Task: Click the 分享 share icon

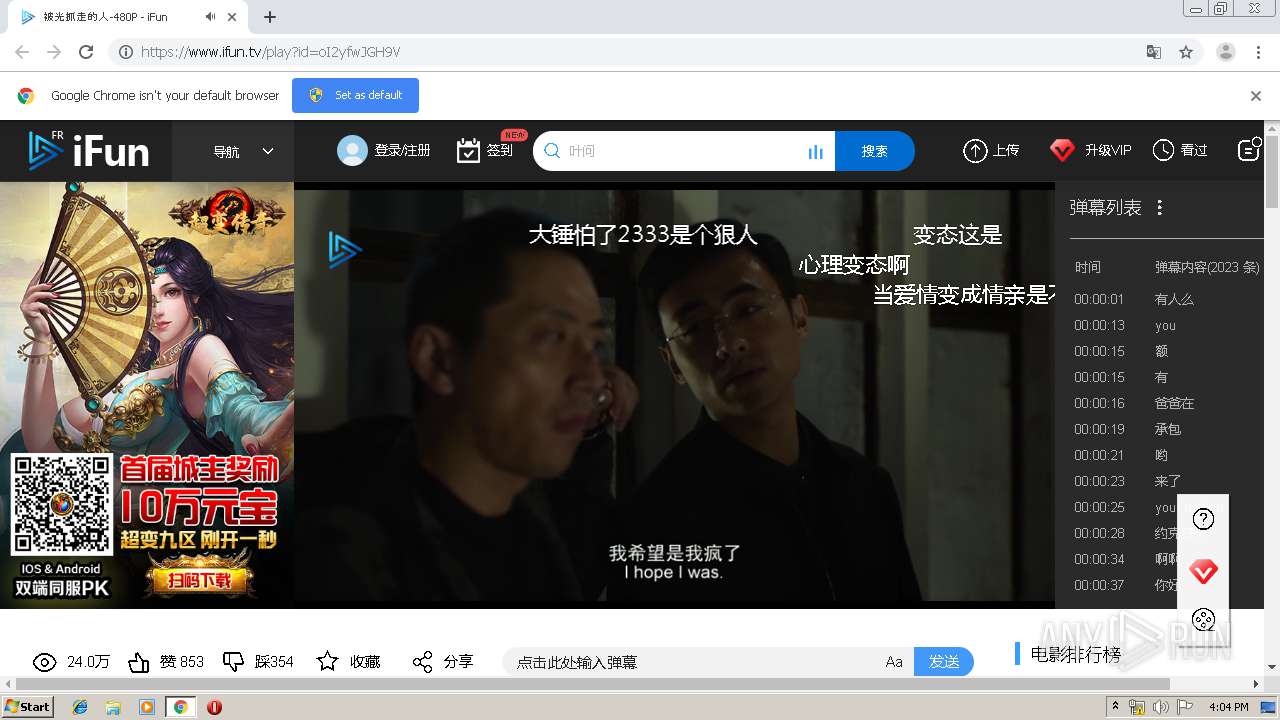Action: 422,662
